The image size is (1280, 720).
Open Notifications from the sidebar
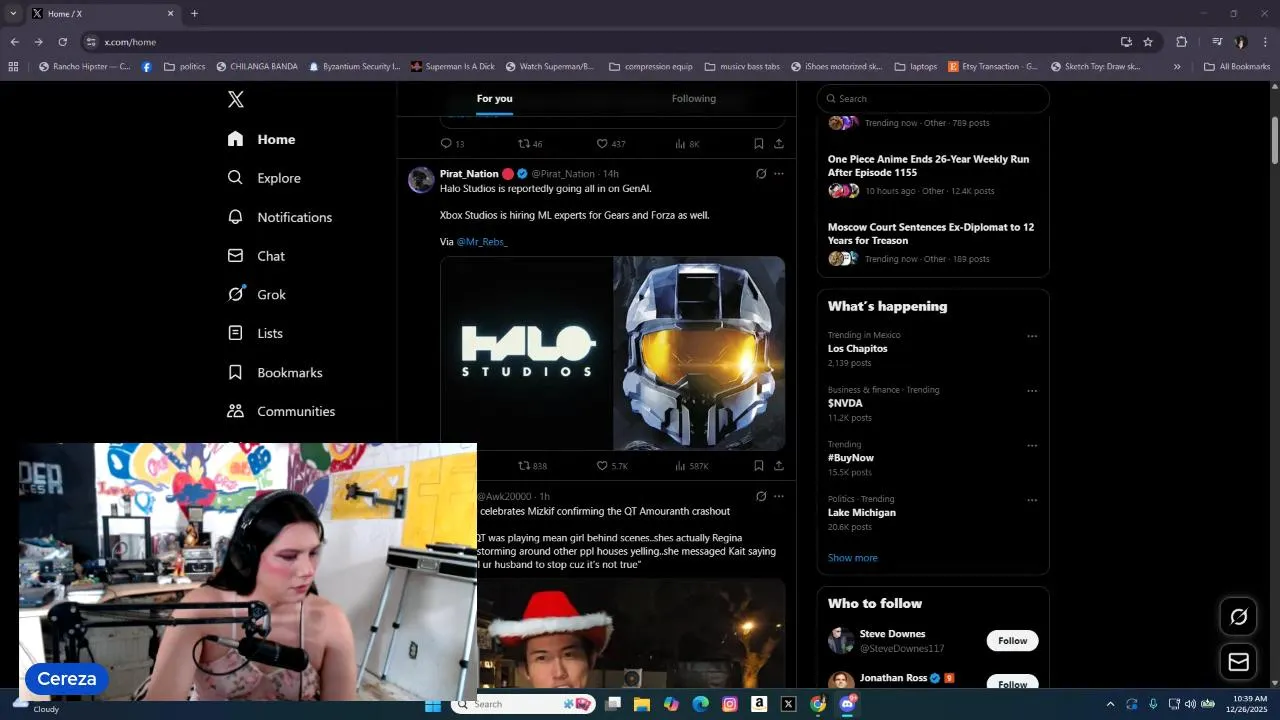point(279,217)
